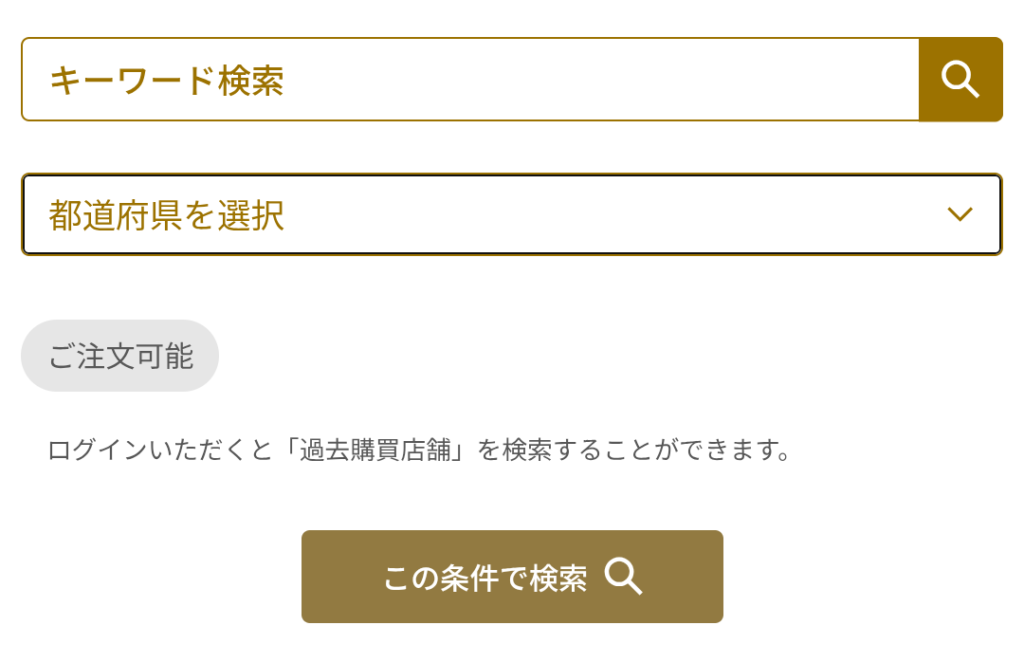Enable the ご注文可能 availability filter
Viewport: 1024px width, 662px height.
click(120, 356)
